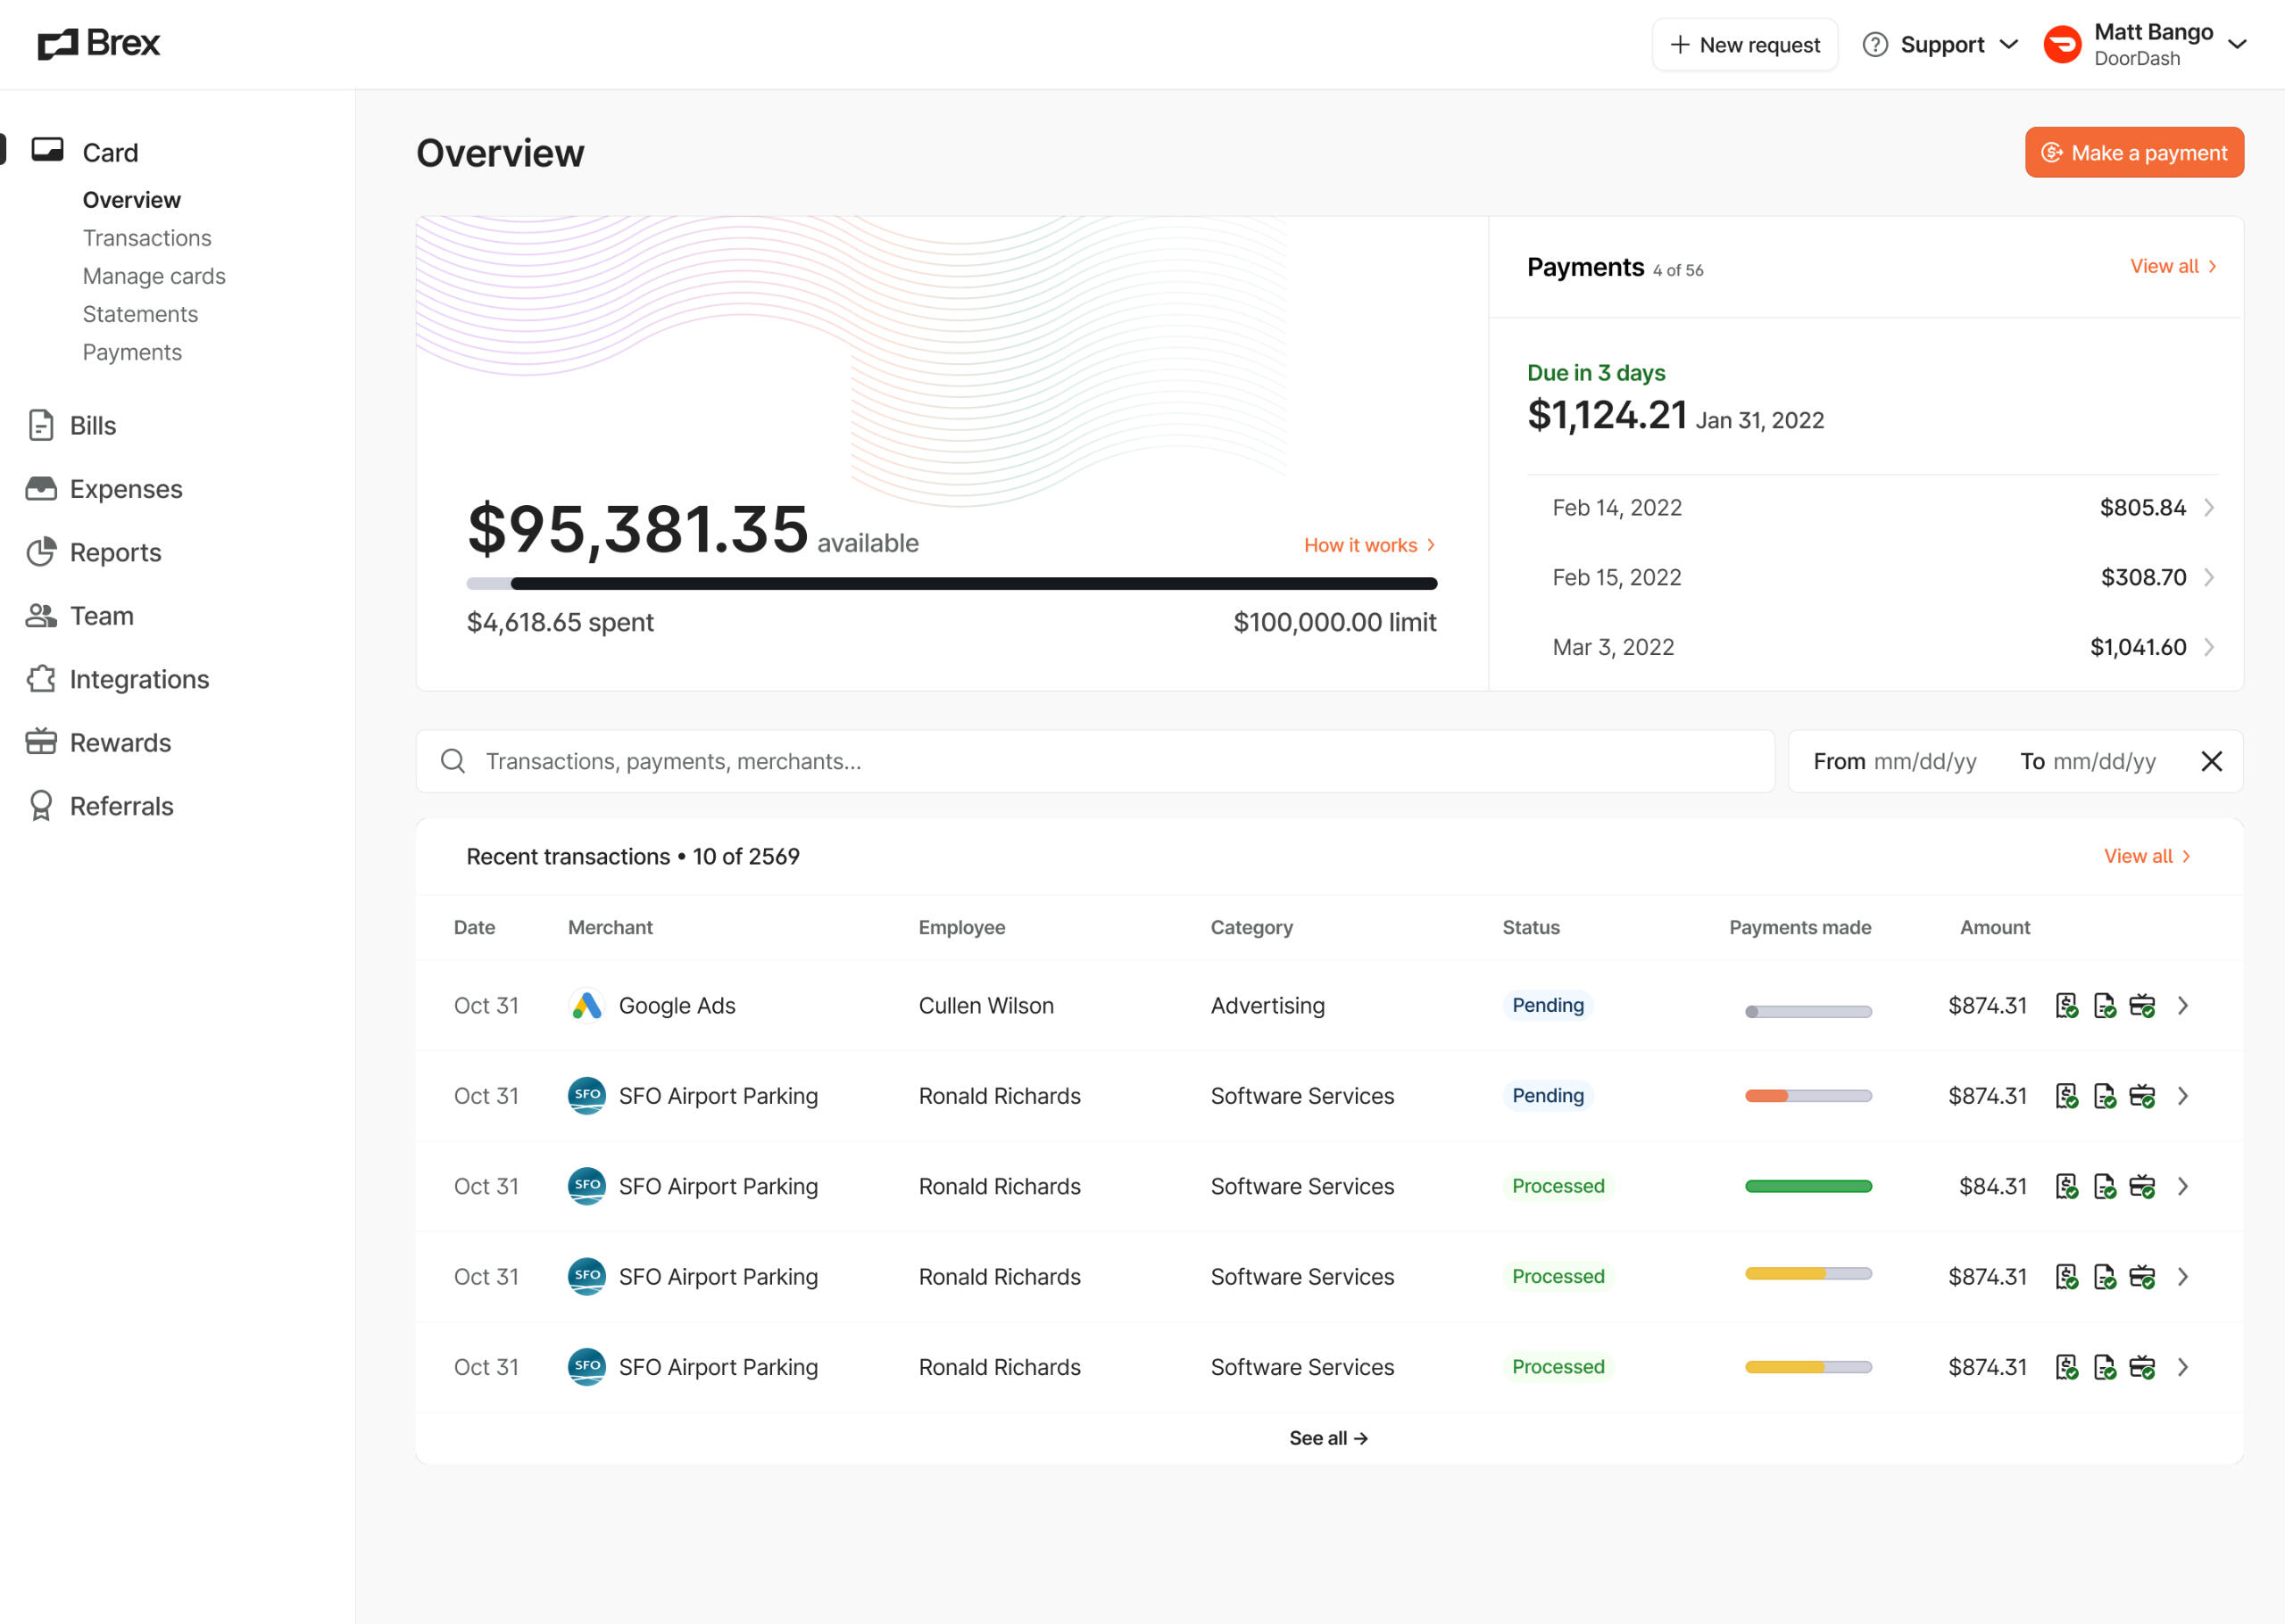Go to Integrations via the puzzle icon
Screen dimensions: 2285x1624
click(x=41, y=679)
